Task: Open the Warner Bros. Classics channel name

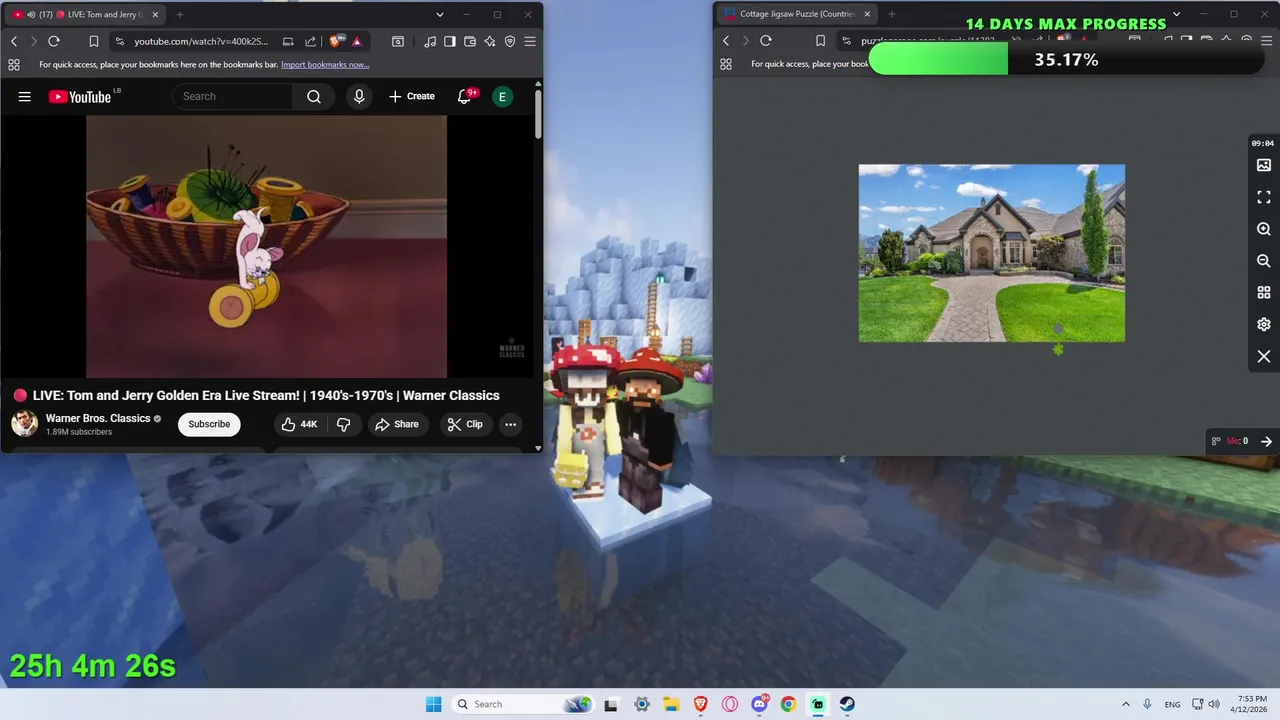Action: pos(98,418)
